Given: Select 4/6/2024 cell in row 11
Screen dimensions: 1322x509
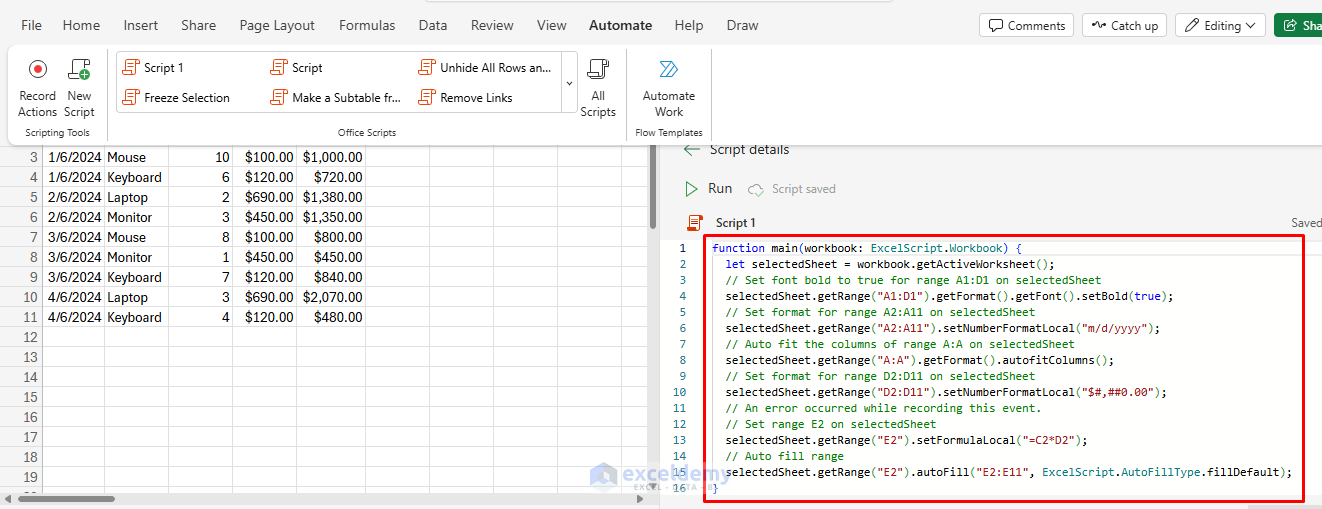Looking at the screenshot, I should pyautogui.click(x=74, y=317).
